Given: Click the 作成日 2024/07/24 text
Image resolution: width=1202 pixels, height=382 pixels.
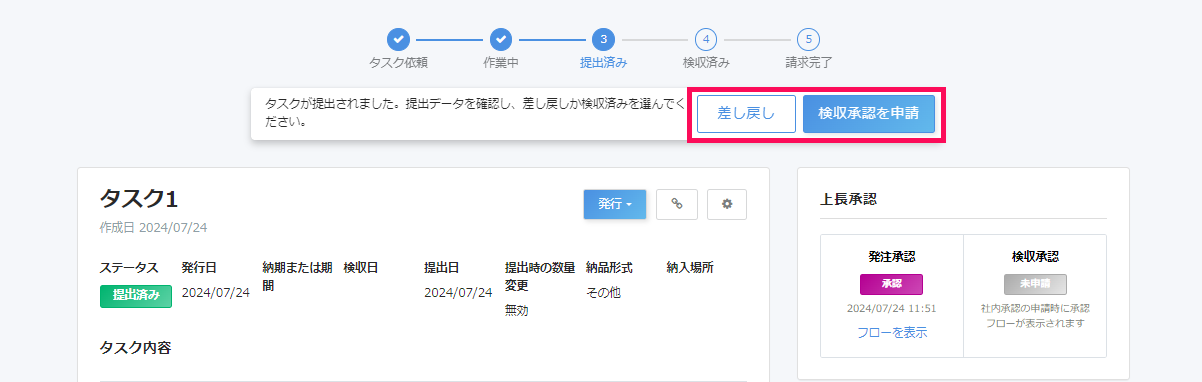Looking at the screenshot, I should (153, 227).
